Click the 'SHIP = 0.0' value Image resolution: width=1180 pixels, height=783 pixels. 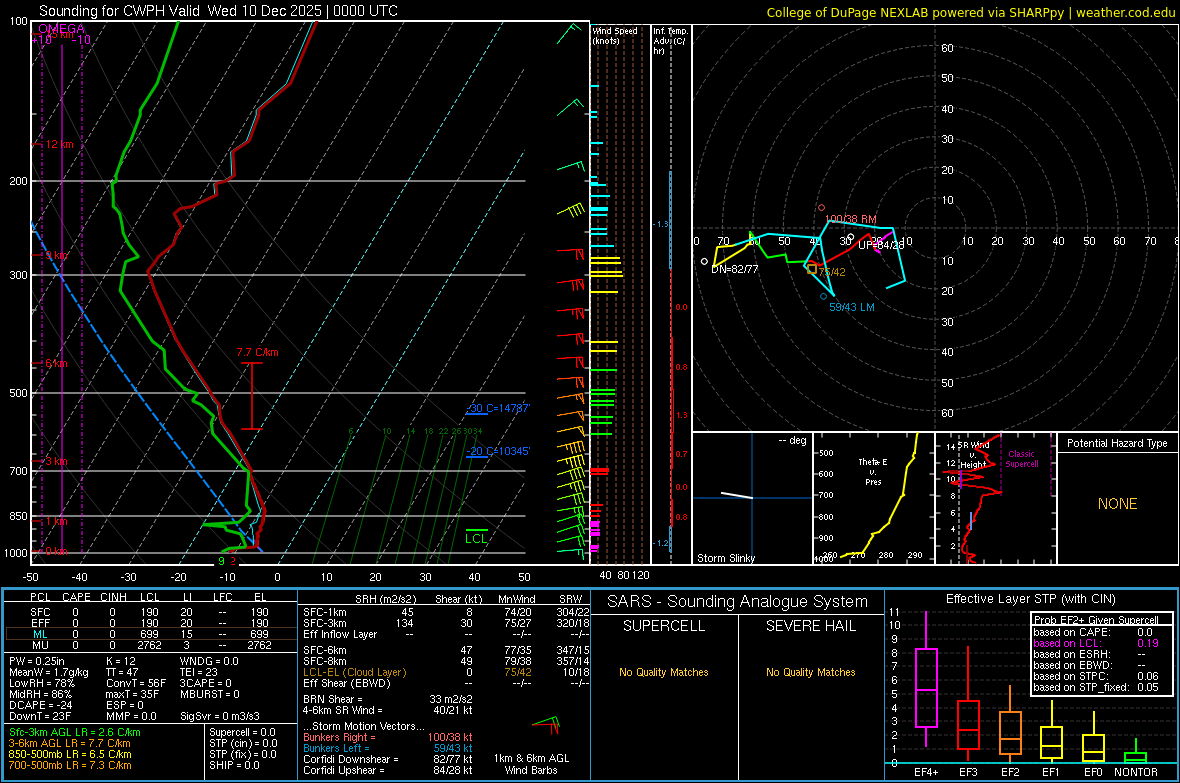pyautogui.click(x=234, y=765)
